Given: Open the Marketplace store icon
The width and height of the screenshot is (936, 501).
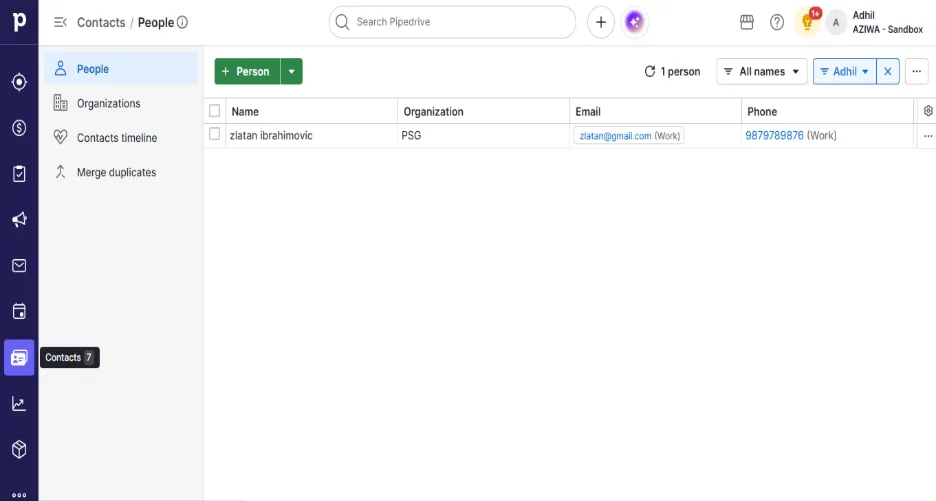Looking at the screenshot, I should pyautogui.click(x=747, y=22).
